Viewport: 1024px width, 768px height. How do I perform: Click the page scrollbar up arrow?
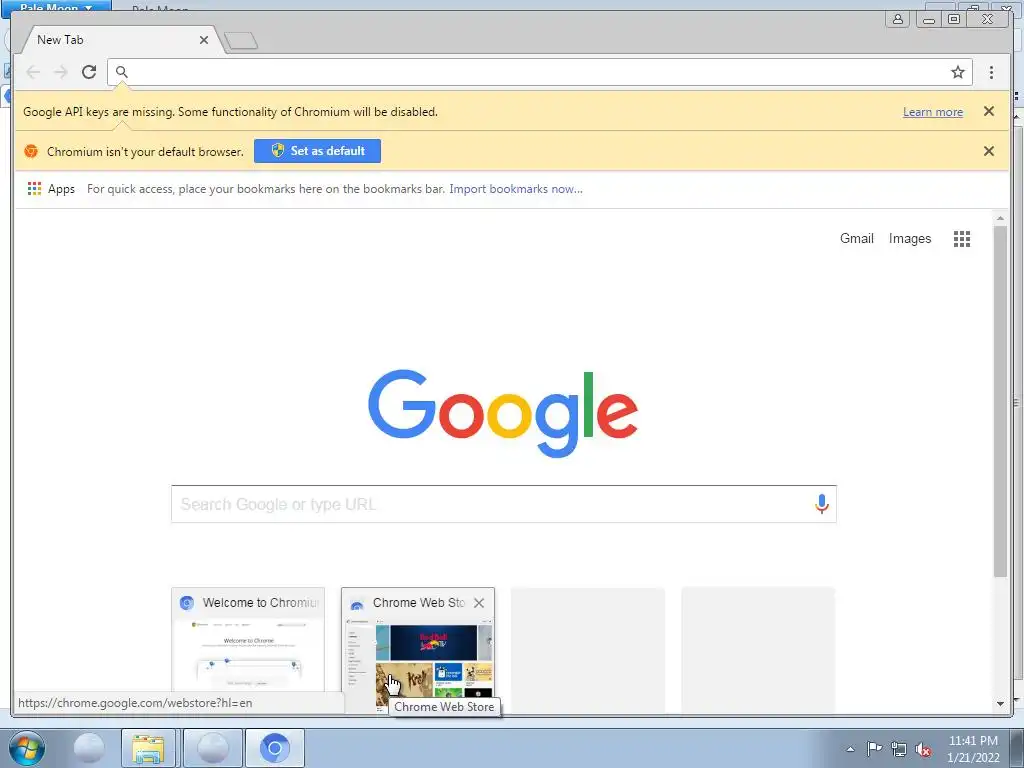(x=1000, y=219)
